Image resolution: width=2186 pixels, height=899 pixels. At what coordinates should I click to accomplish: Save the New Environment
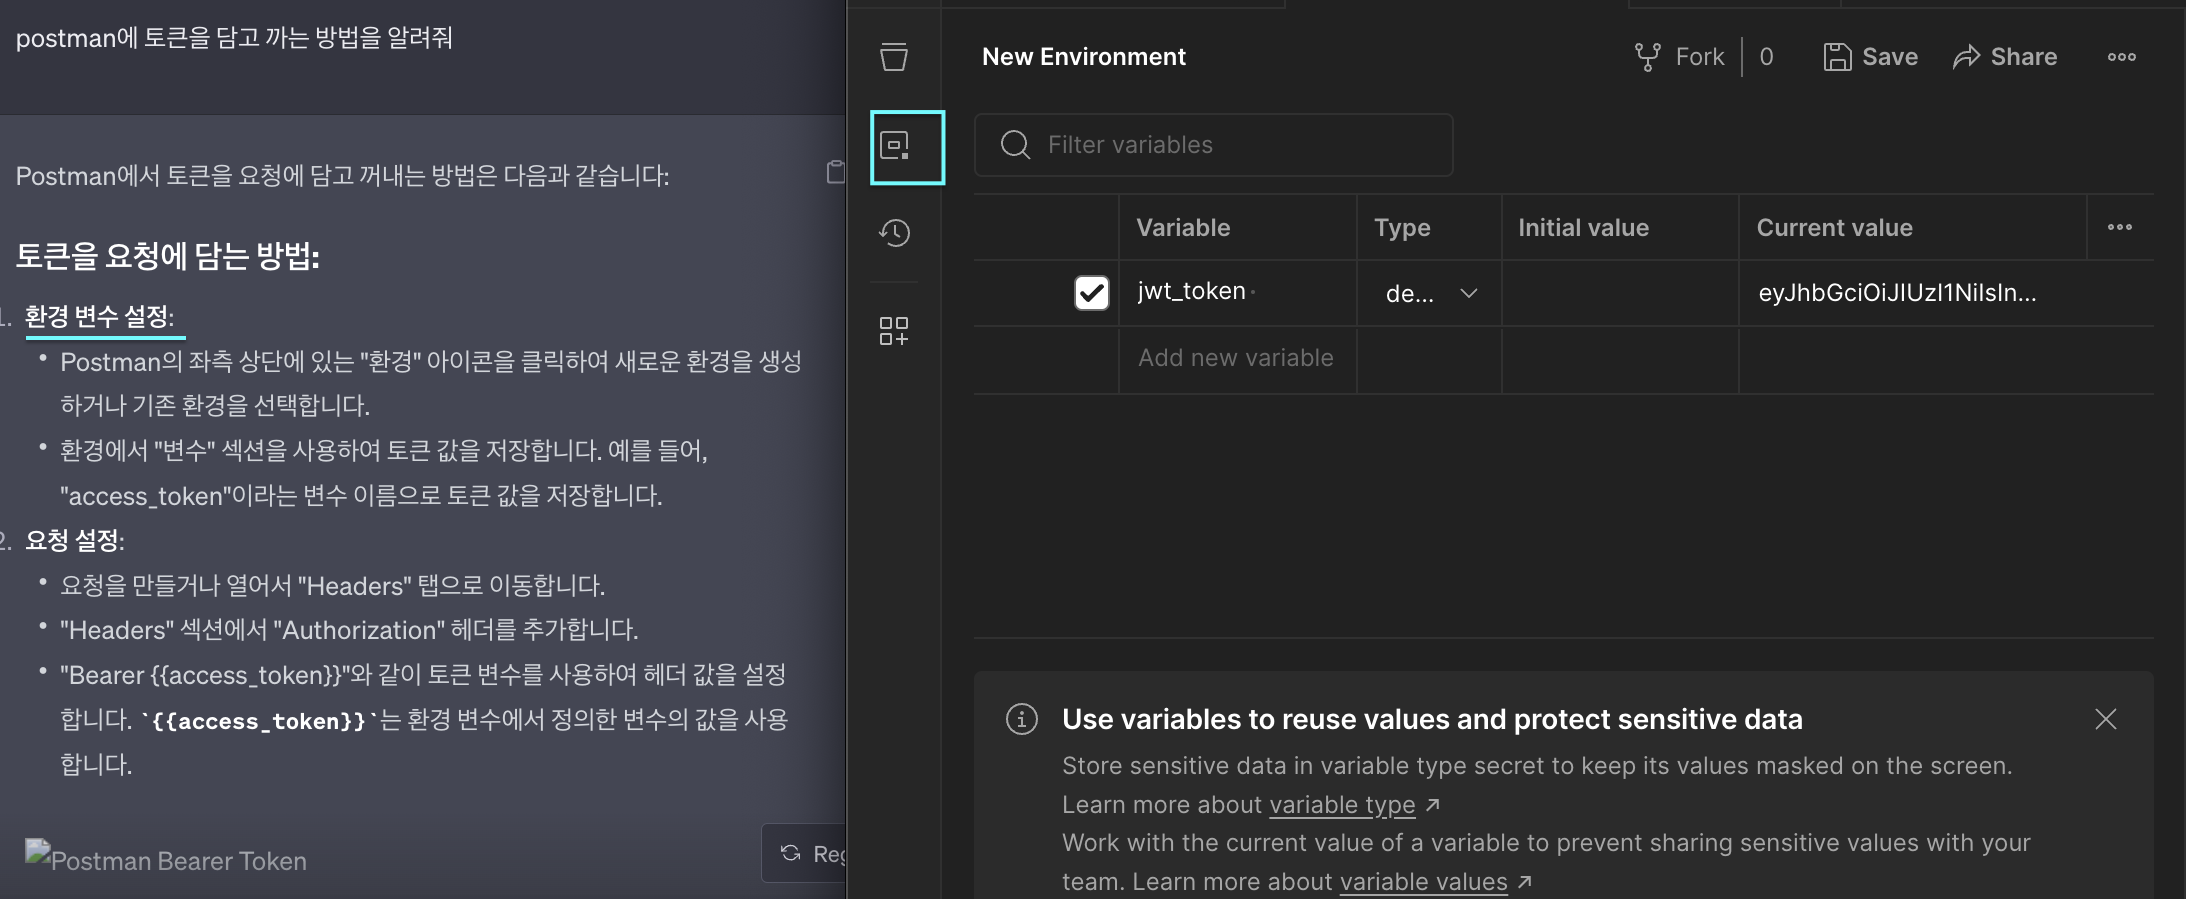(1870, 57)
